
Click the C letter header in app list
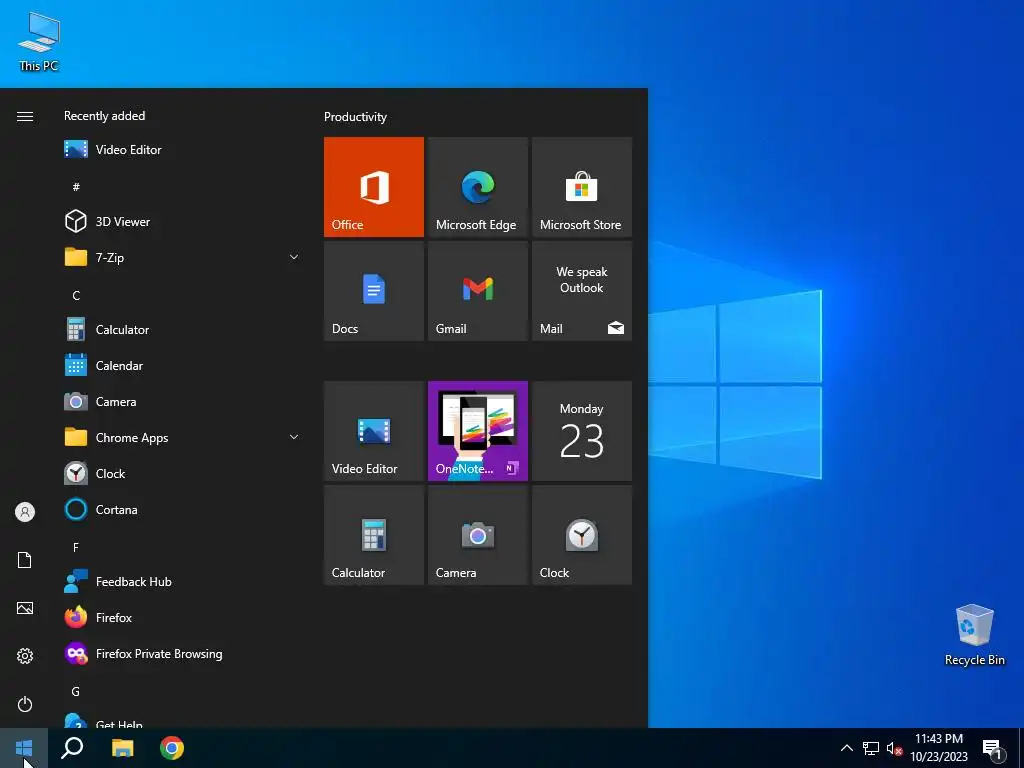pos(76,295)
